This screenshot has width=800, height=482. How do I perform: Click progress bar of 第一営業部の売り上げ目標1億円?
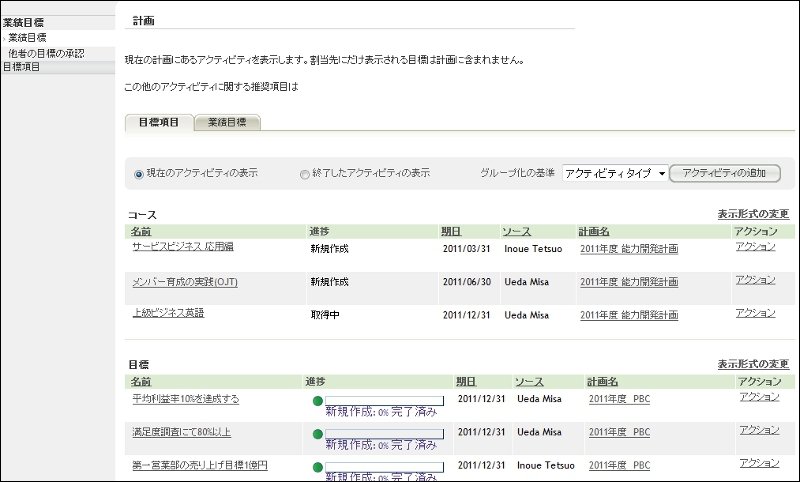pos(384,467)
